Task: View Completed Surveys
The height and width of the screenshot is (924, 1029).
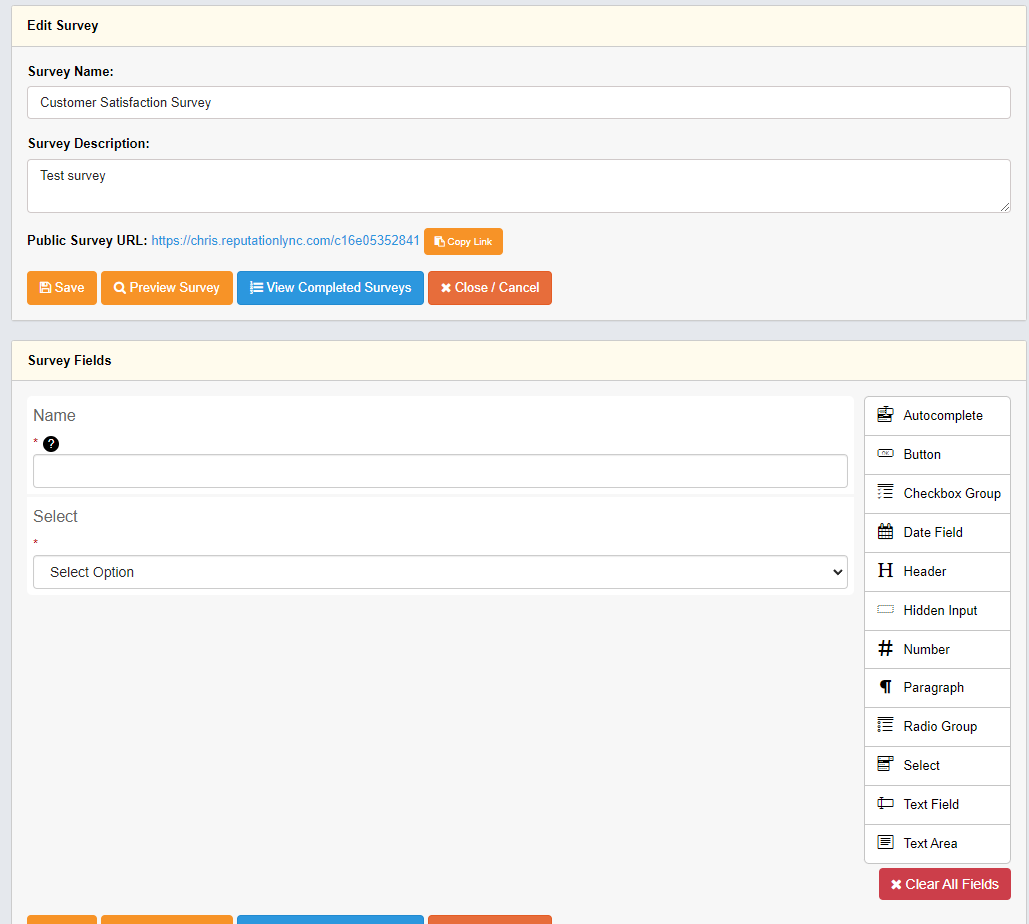Action: [330, 288]
